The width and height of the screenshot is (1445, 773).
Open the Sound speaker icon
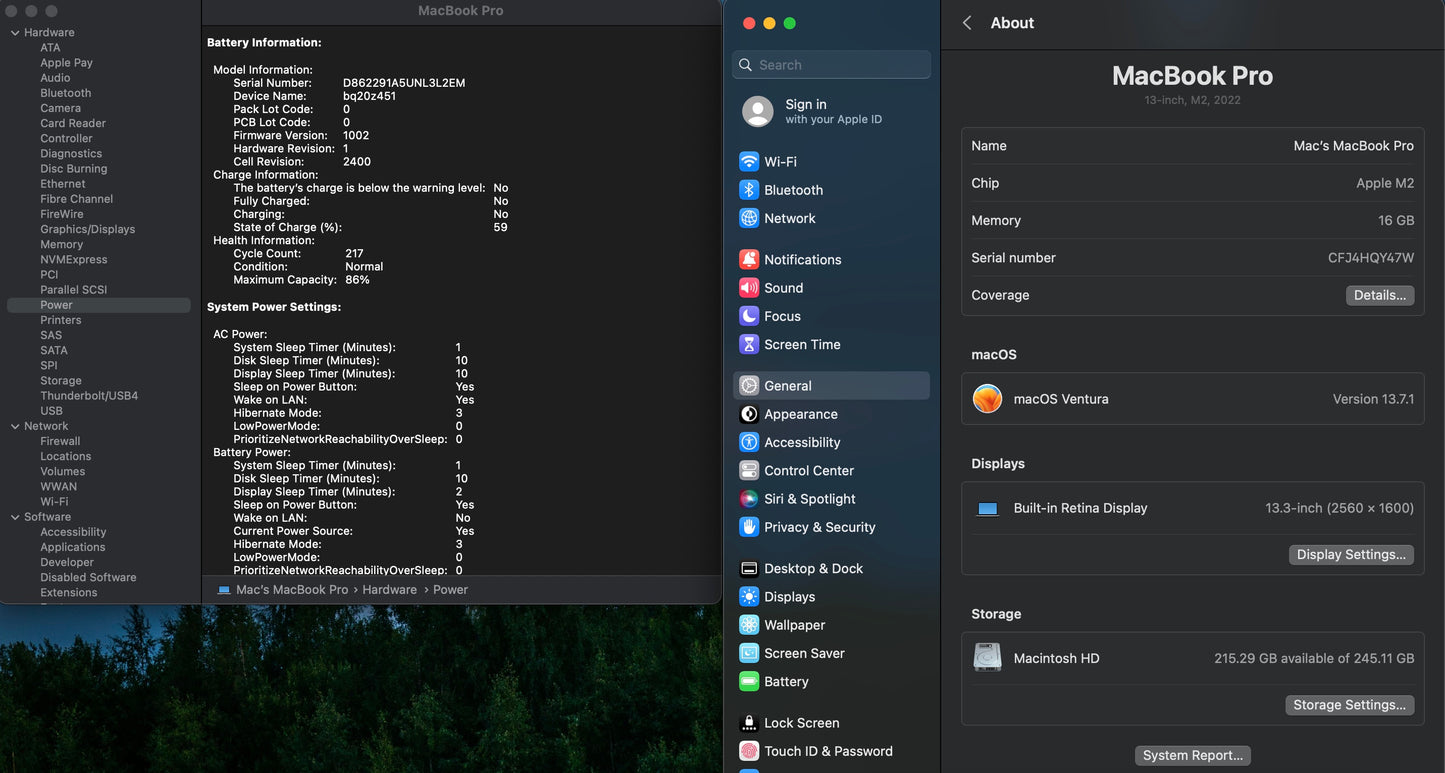click(748, 287)
